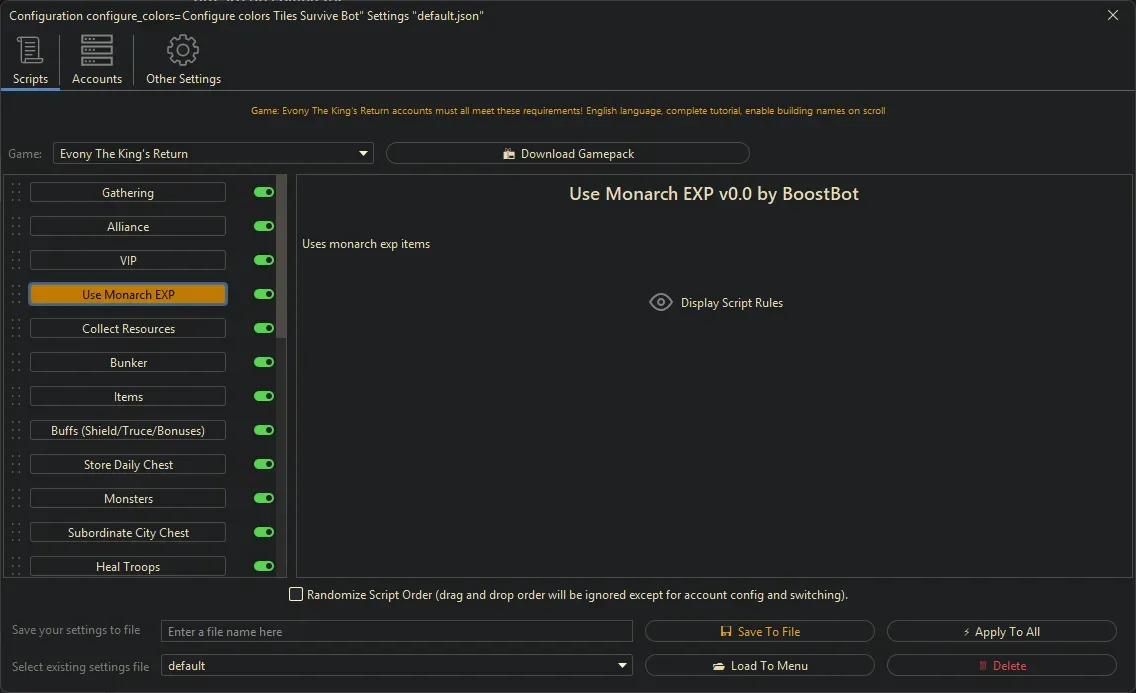Select the Buffs (Shield/Truce/Bonuses) script
Image resolution: width=1136 pixels, height=693 pixels.
pyautogui.click(x=127, y=430)
